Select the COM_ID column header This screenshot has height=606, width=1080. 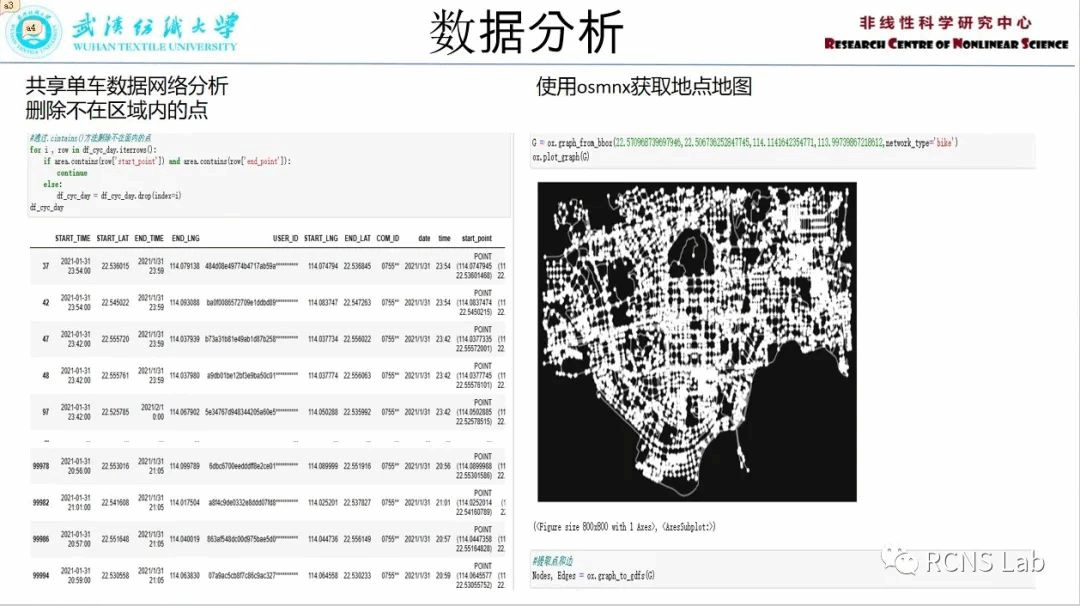[388, 238]
